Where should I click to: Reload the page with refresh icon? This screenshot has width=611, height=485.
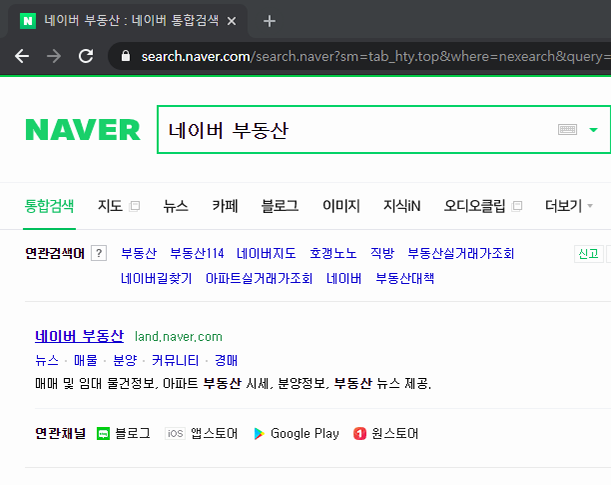point(86,56)
